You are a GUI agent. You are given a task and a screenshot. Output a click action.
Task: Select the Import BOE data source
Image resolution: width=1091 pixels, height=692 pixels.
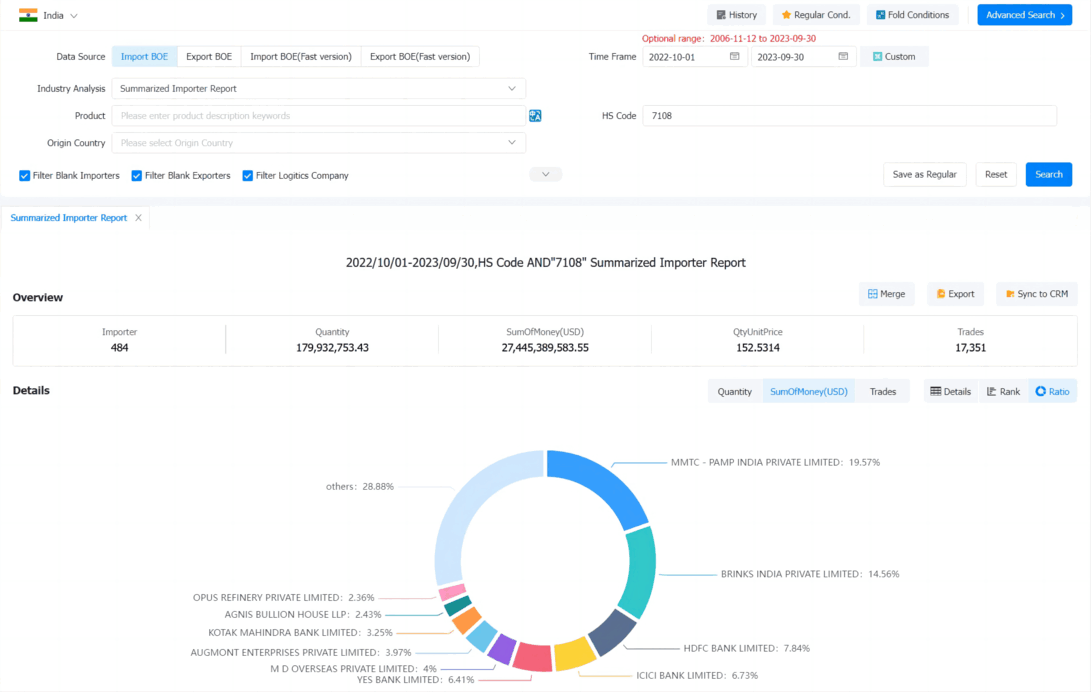coord(145,56)
